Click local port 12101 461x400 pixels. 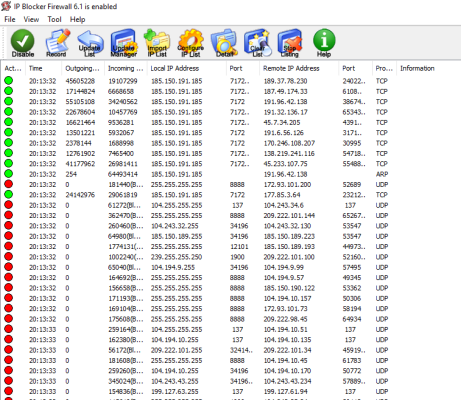pyautogui.click(x=239, y=247)
